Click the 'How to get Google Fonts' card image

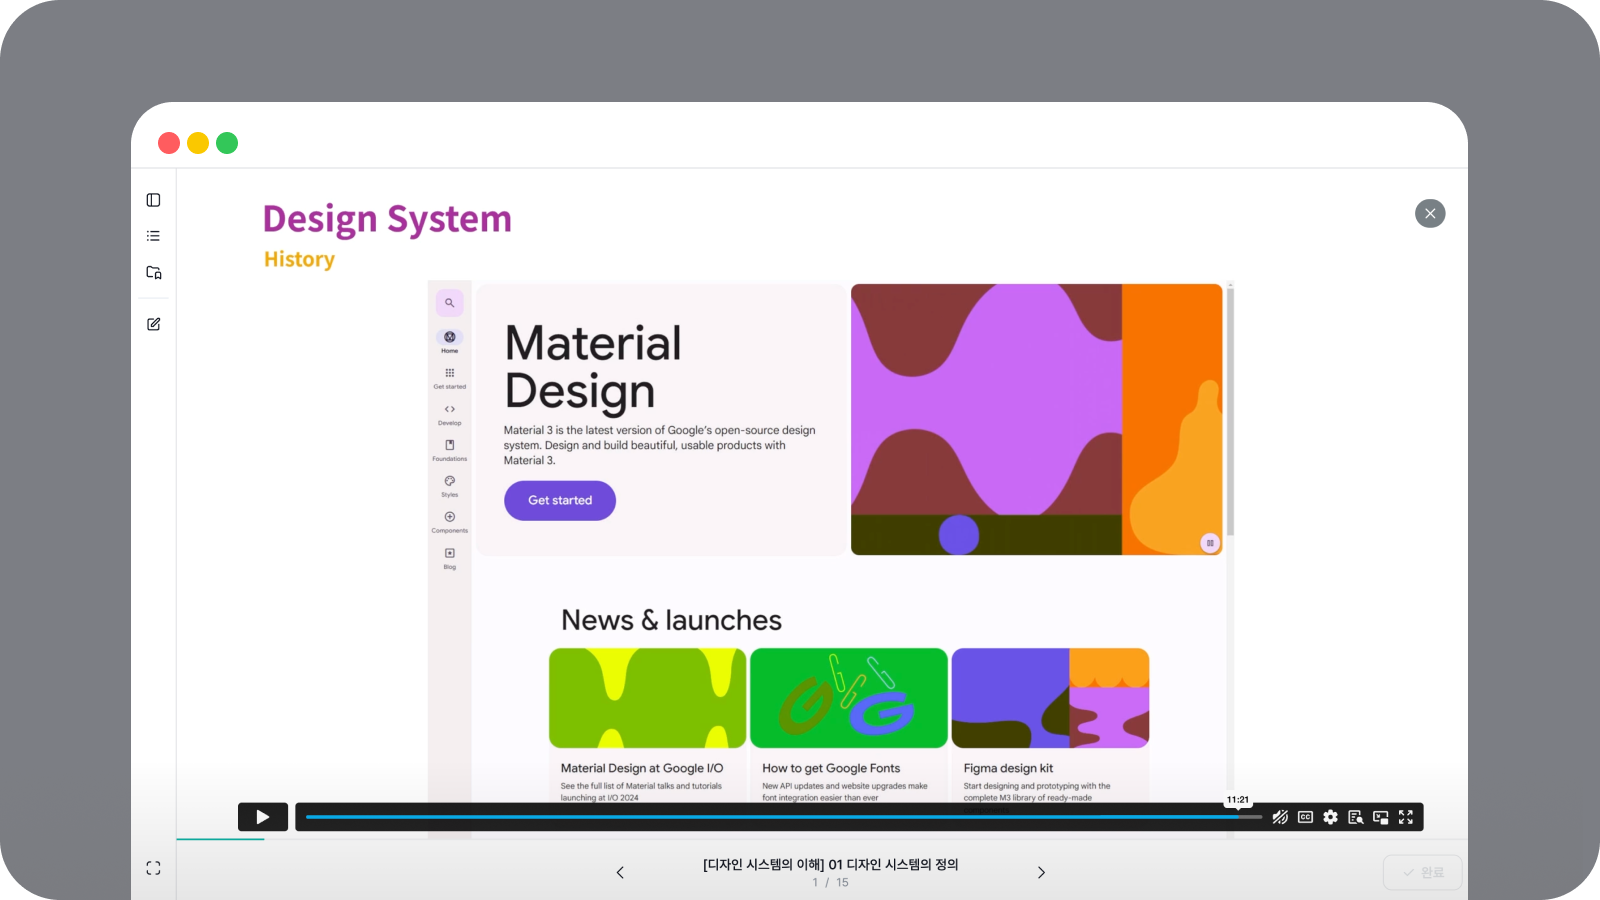tap(849, 698)
